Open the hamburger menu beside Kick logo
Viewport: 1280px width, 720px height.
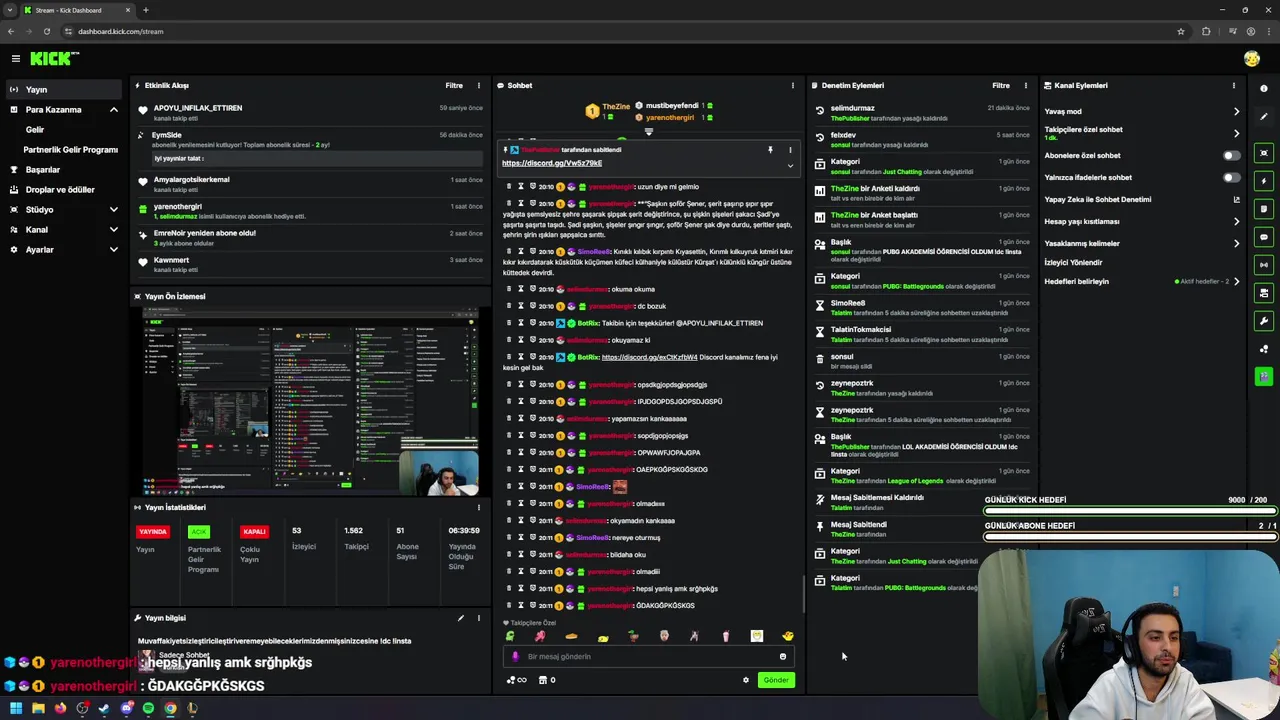click(x=15, y=59)
